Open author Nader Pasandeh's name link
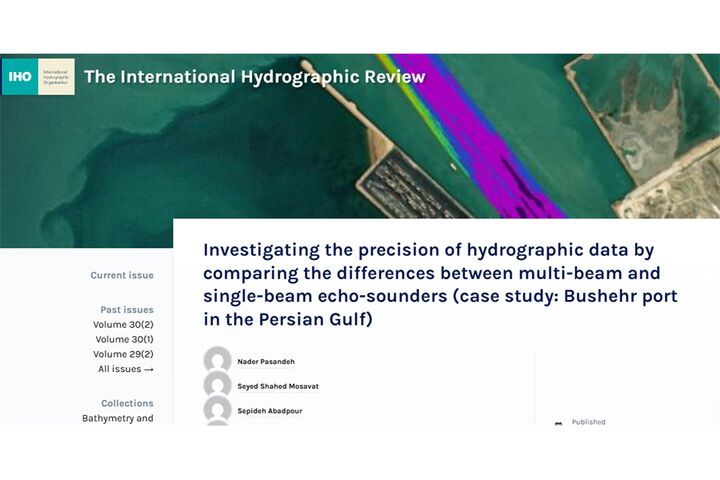Screen dimensions: 720x480 point(265,361)
